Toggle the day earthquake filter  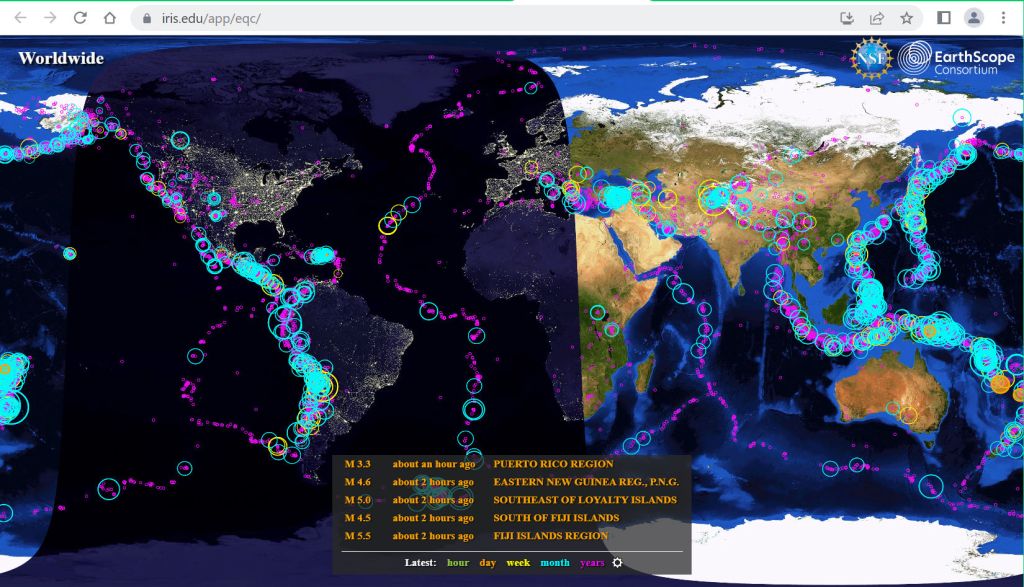487,562
